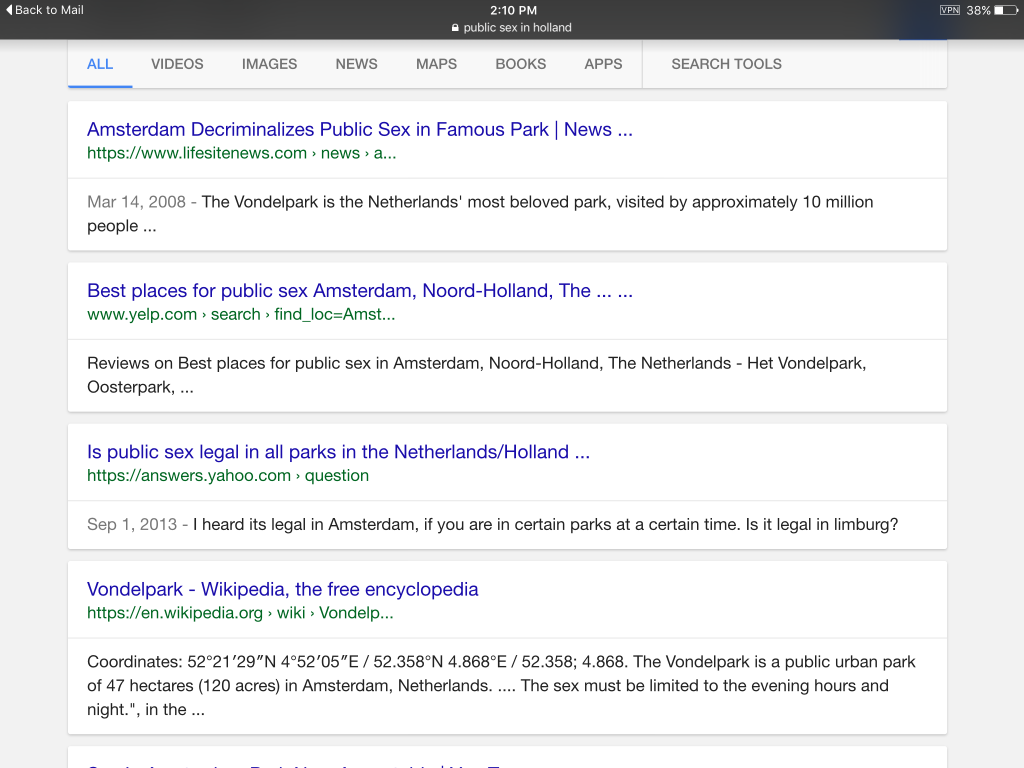Tap the Mar 14, 2008 snippet text
Screen dimensions: 1024x768
pyautogui.click(x=480, y=214)
